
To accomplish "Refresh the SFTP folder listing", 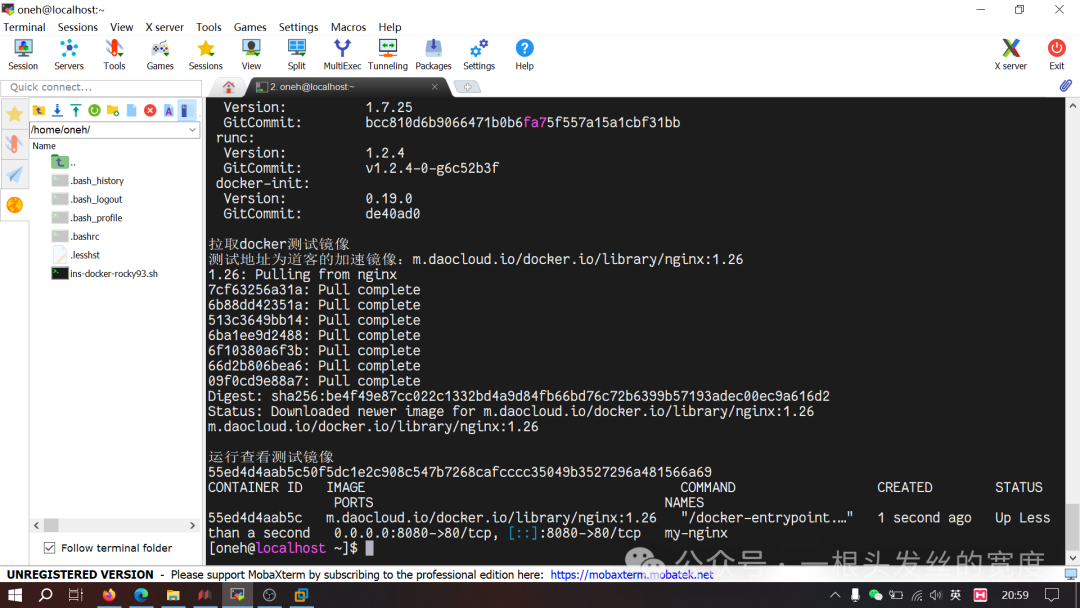I will pyautogui.click(x=94, y=111).
